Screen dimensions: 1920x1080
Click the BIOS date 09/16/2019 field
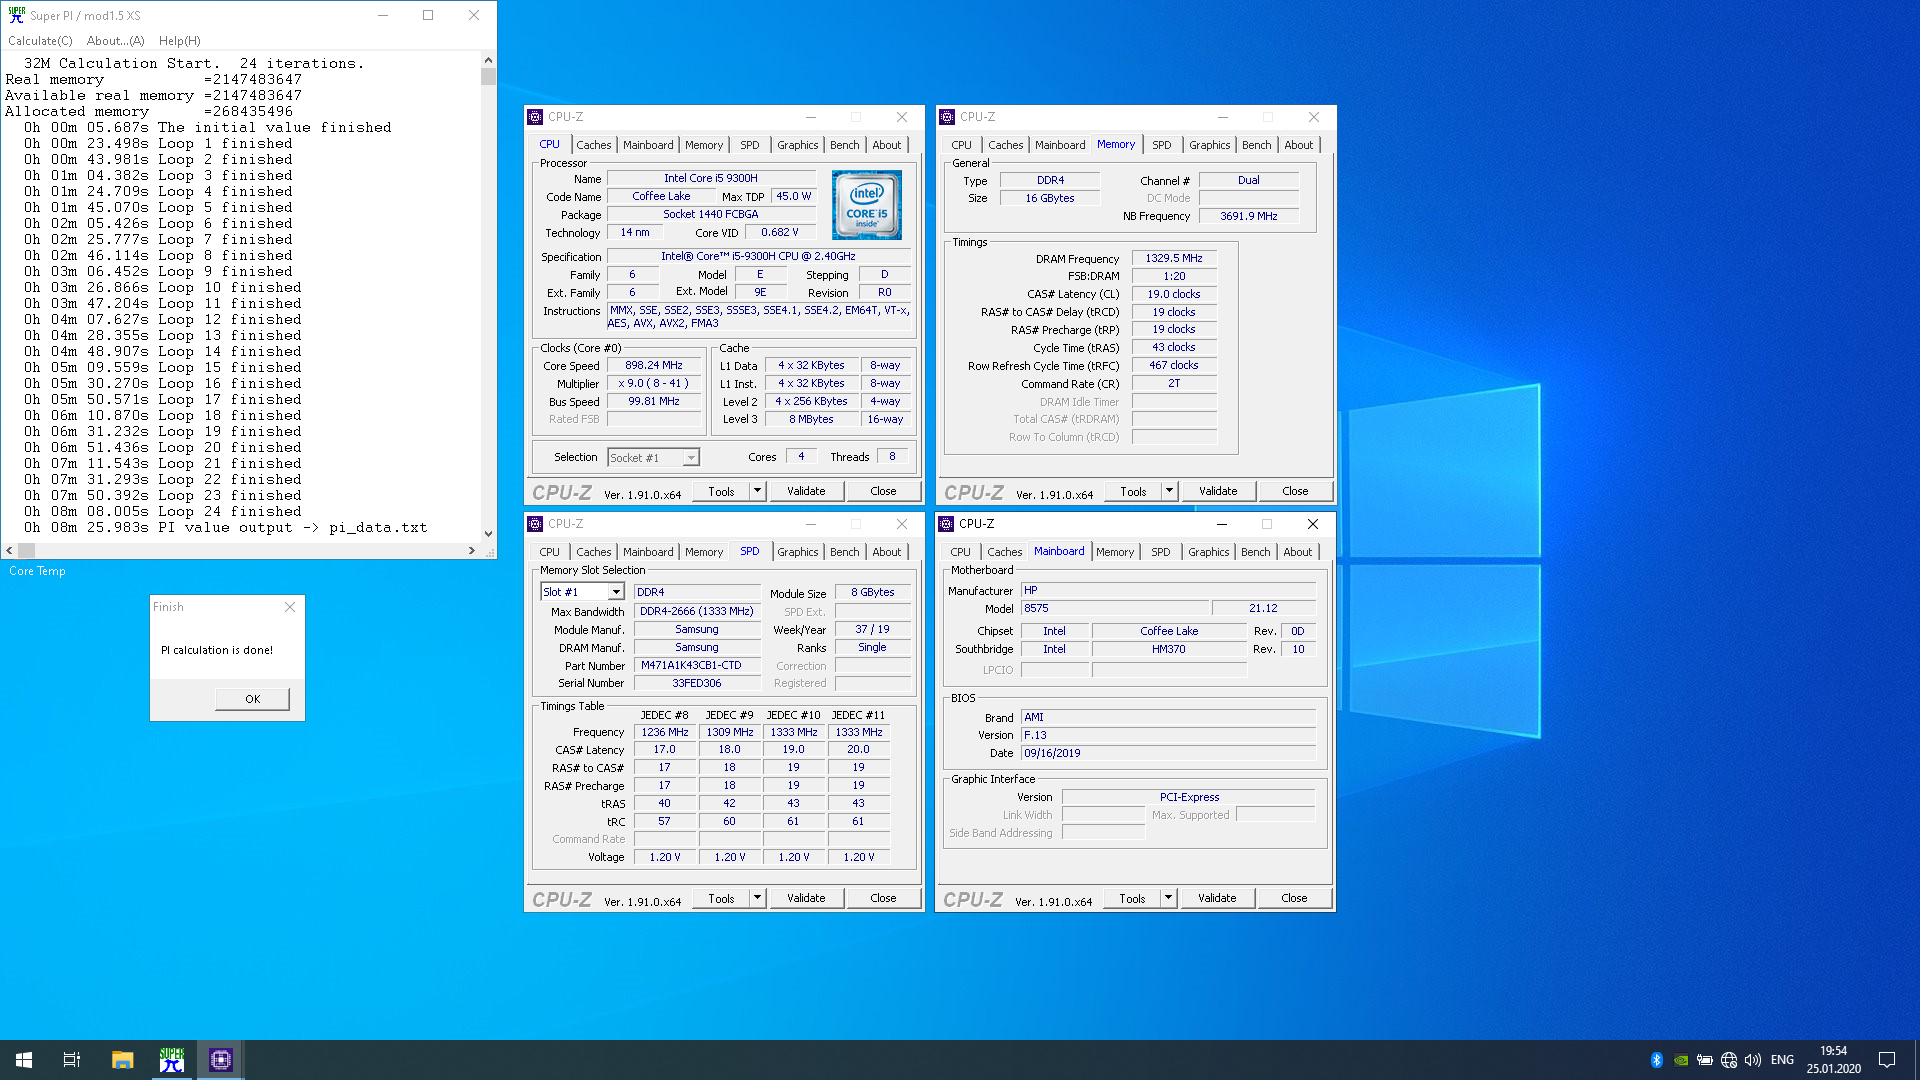click(1168, 753)
